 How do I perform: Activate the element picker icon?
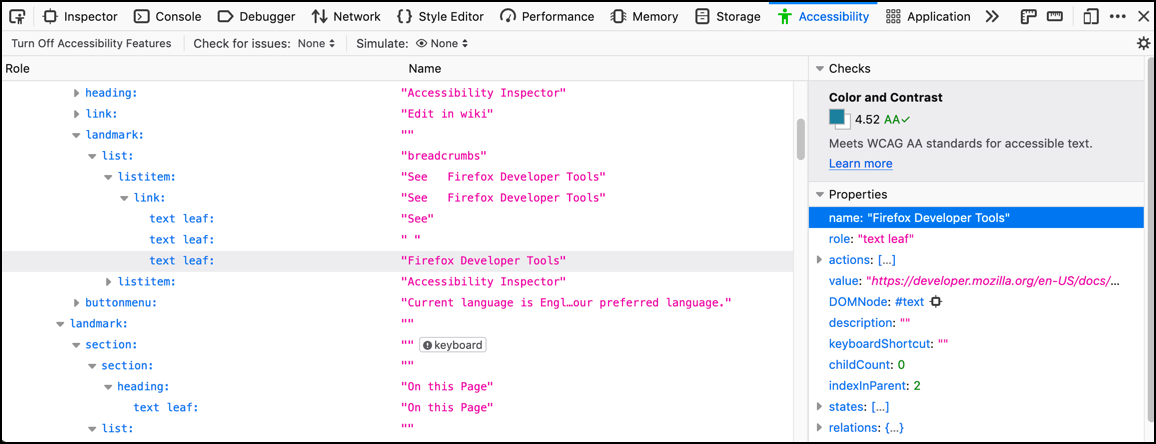(18, 15)
